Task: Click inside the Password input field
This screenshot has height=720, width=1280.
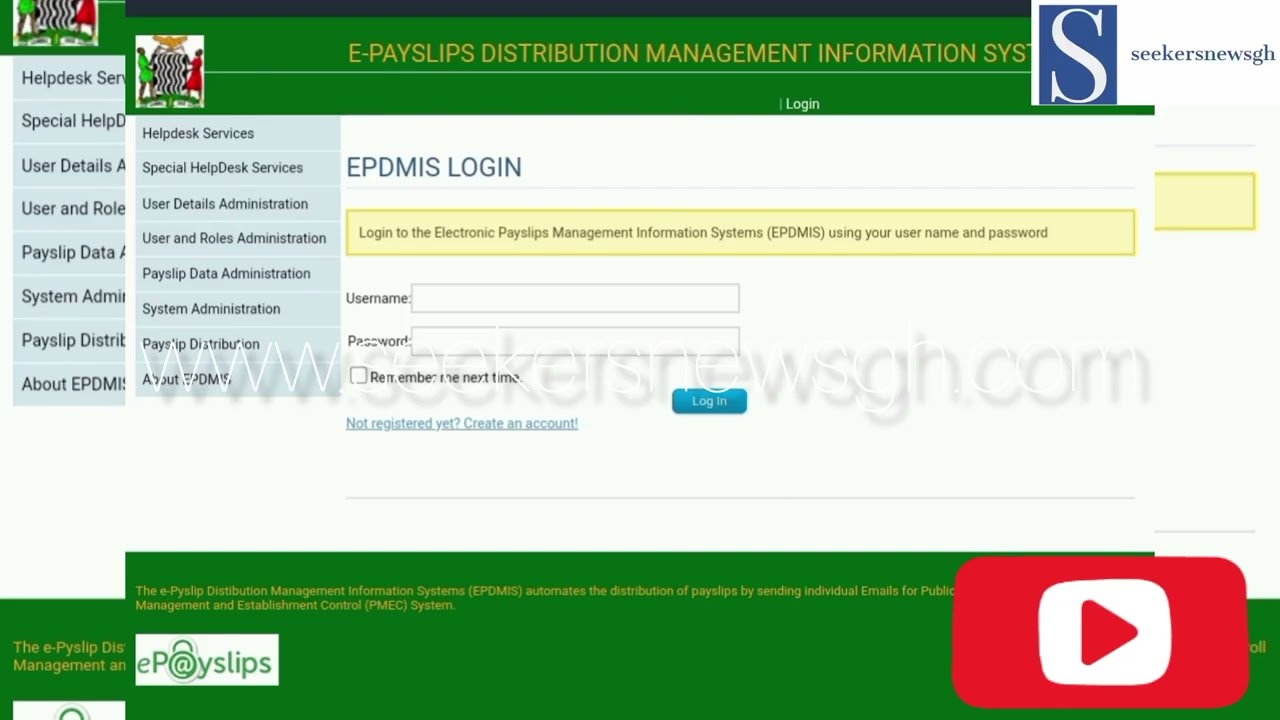Action: coord(574,341)
